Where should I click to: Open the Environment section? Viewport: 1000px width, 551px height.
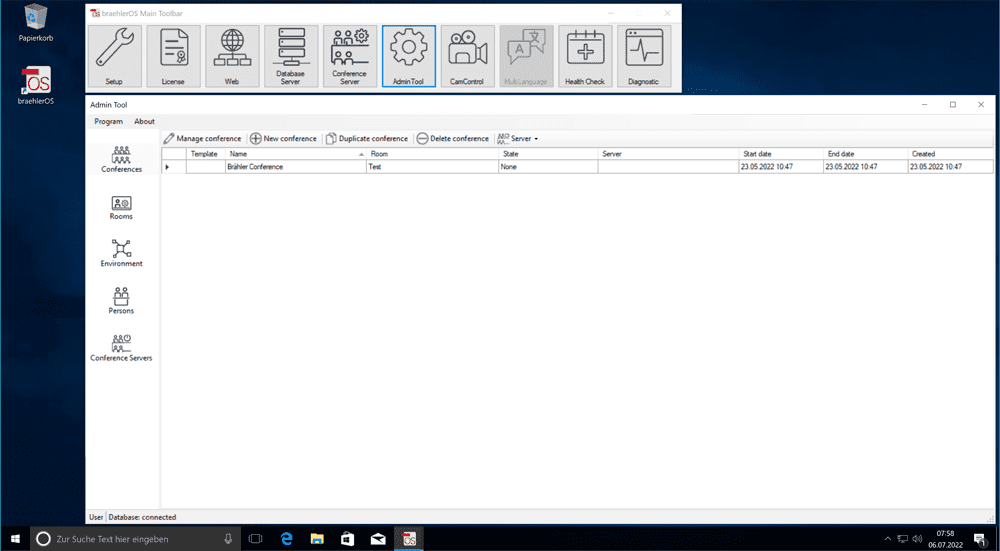point(121,254)
